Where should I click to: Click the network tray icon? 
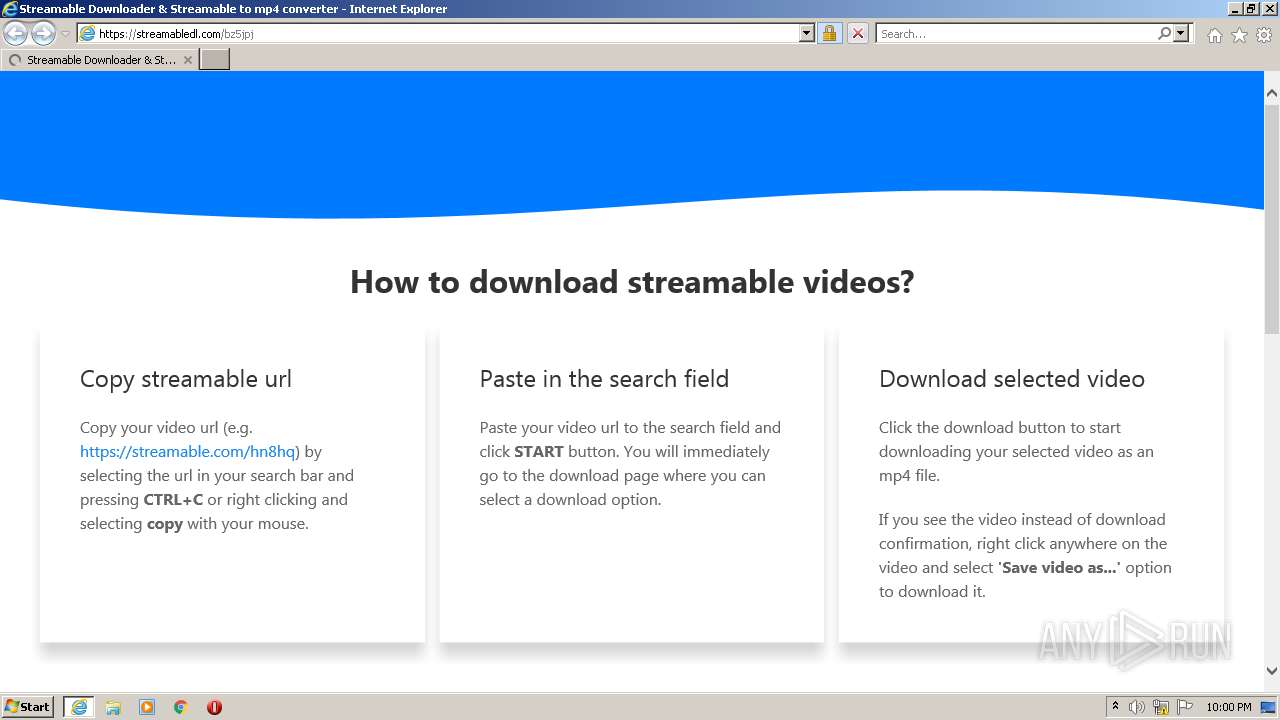click(1161, 707)
